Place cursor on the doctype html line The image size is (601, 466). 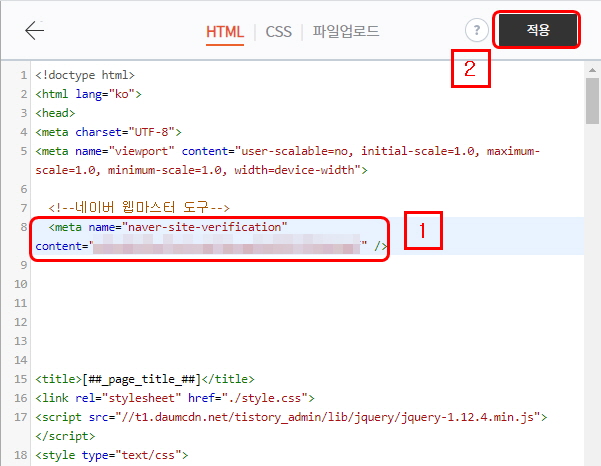(x=85, y=75)
